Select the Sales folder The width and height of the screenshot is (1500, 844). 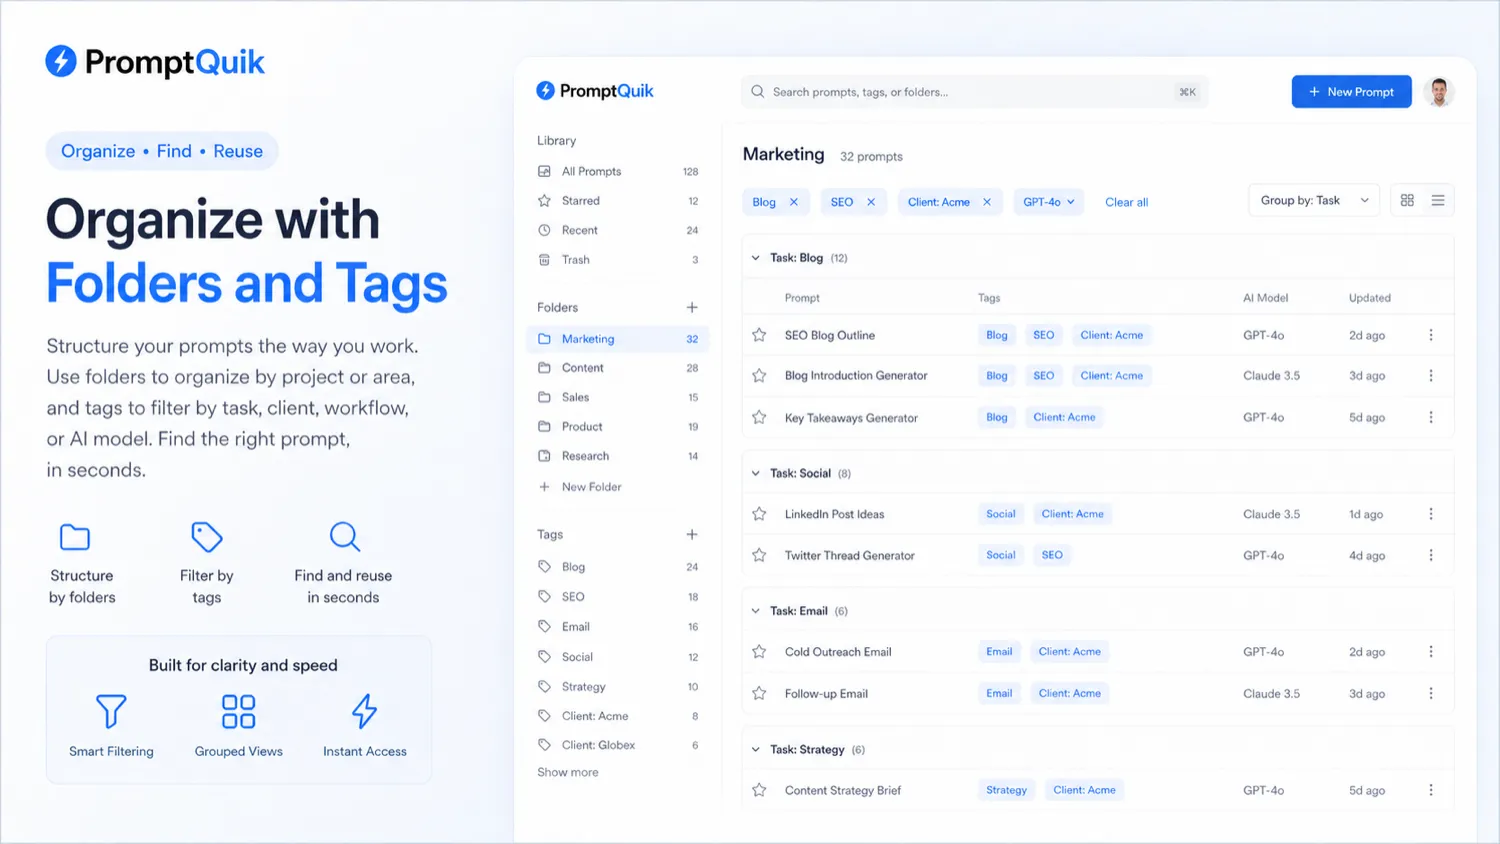coord(617,397)
